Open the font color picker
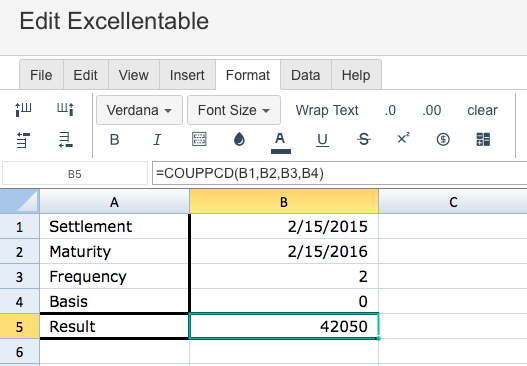The image size is (527, 366). tap(281, 143)
